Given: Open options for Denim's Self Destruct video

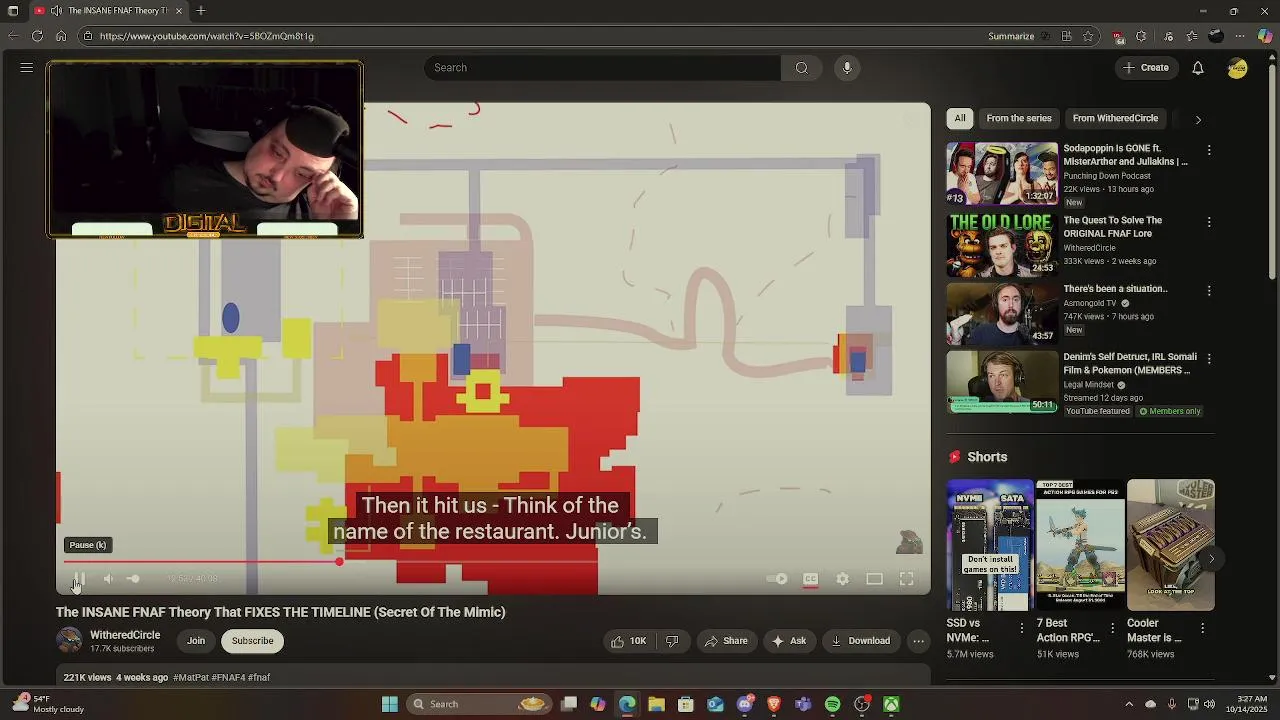Looking at the screenshot, I should pos(1209,358).
